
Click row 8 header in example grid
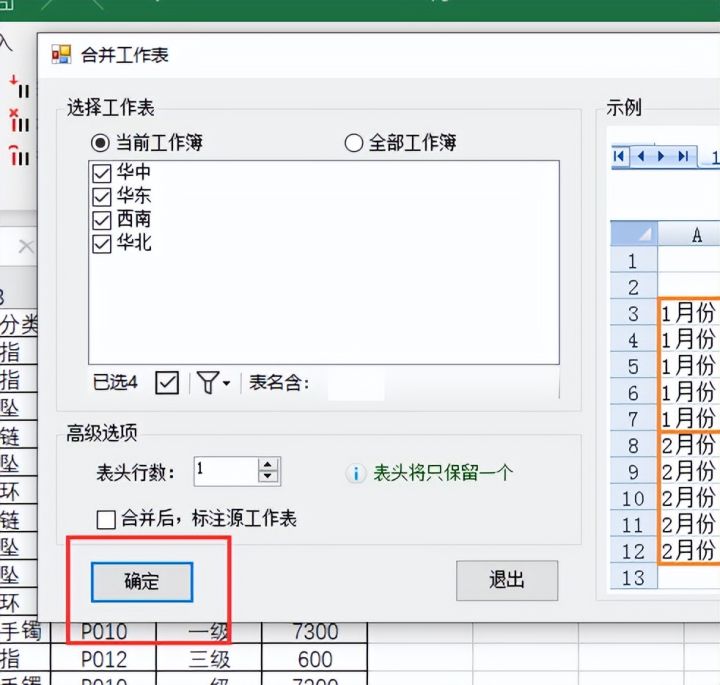(x=633, y=445)
